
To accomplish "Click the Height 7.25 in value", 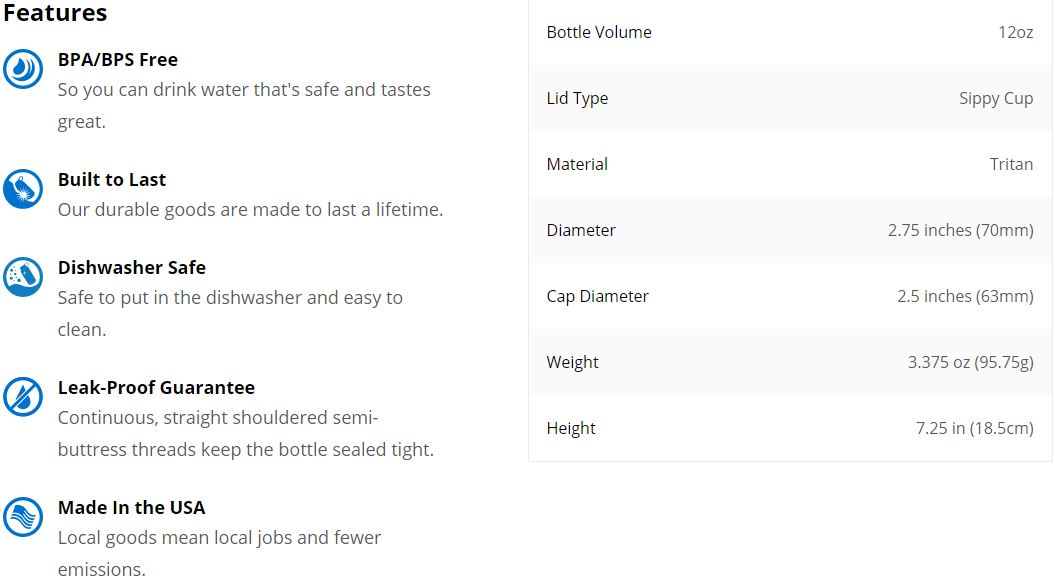I will click(974, 428).
